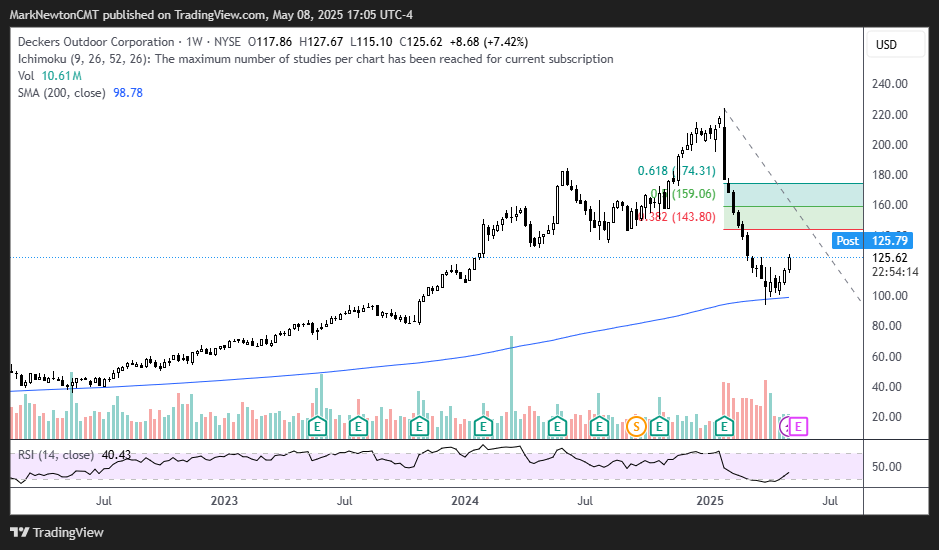Select the May 2024 earnings E marker

click(x=557, y=427)
